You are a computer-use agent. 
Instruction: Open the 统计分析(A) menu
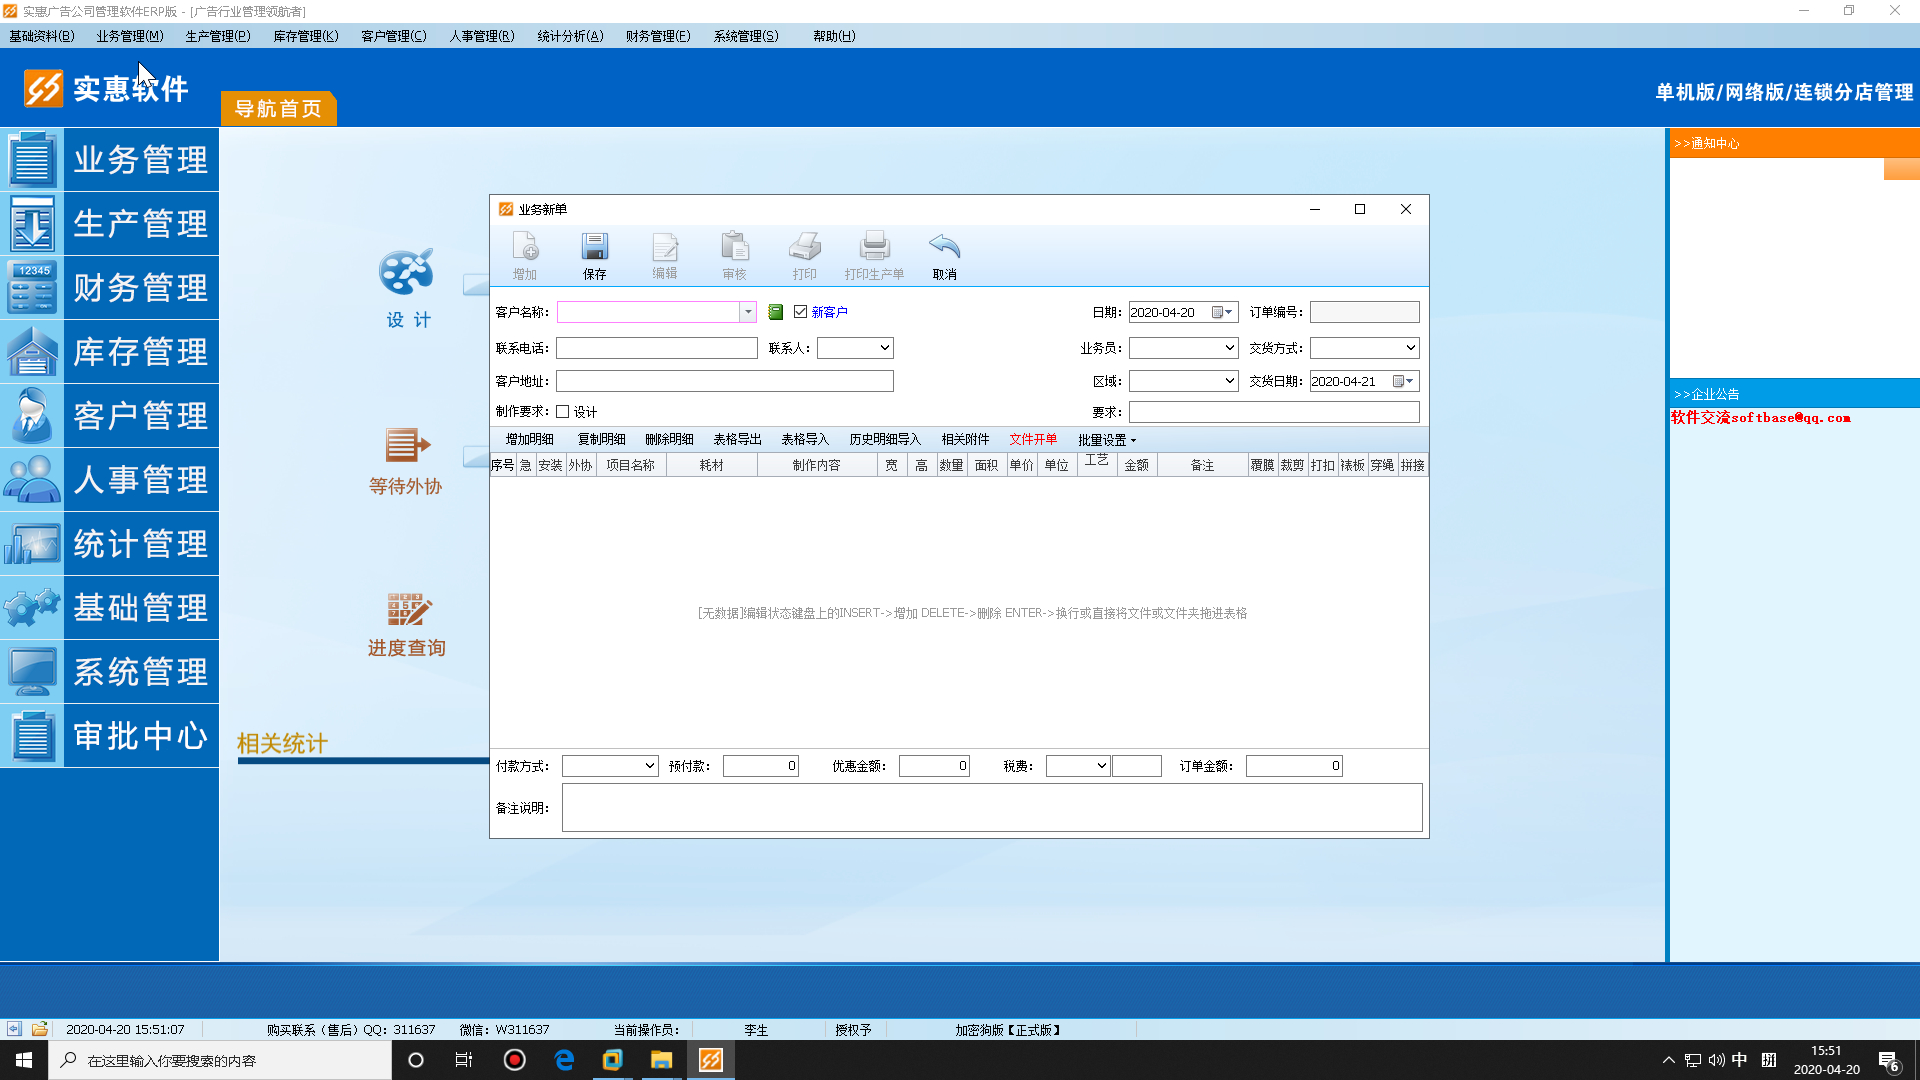point(570,36)
